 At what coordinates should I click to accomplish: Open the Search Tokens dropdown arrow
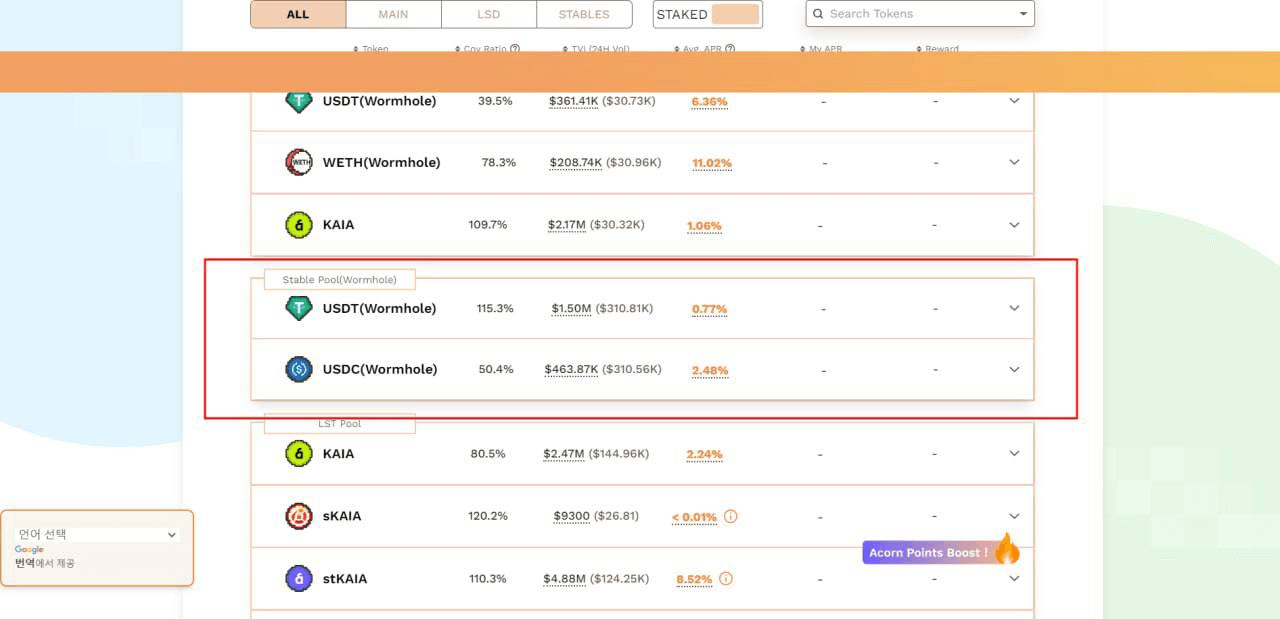coord(1023,14)
